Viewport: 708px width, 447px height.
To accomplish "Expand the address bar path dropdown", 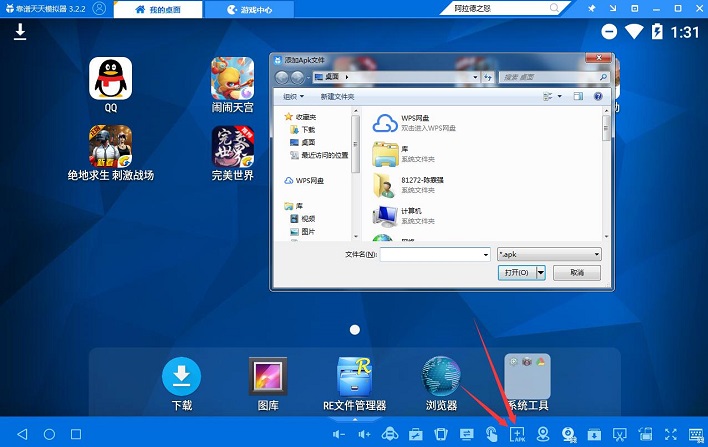I will pyautogui.click(x=475, y=77).
